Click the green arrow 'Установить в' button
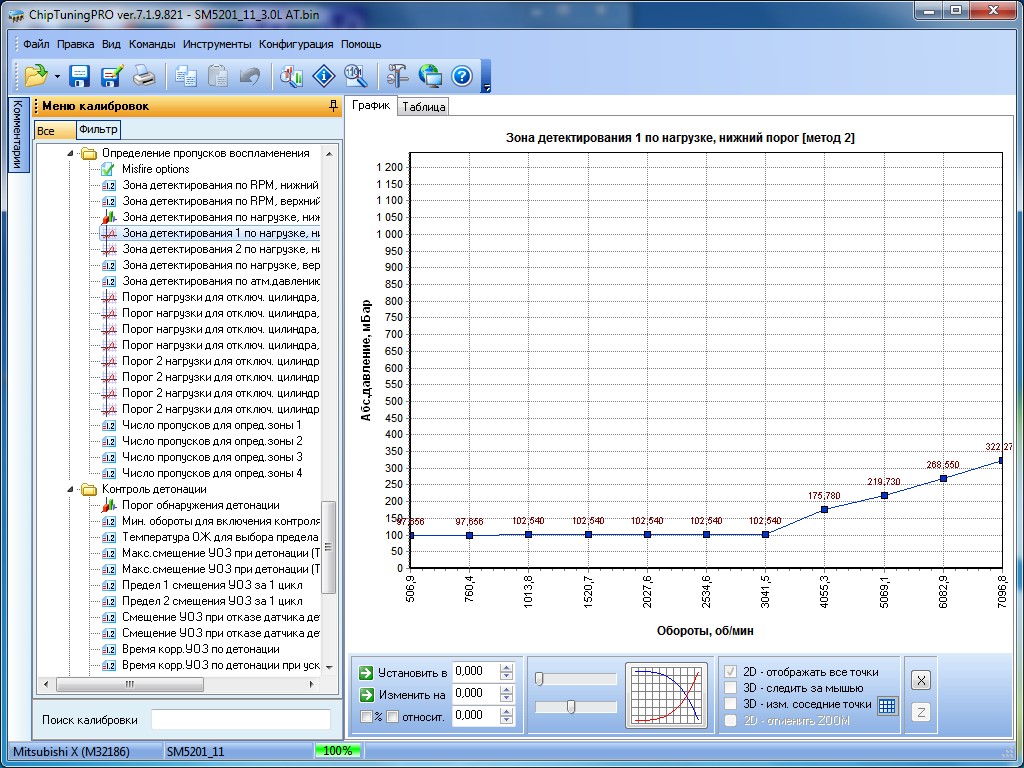Image resolution: width=1024 pixels, height=768 pixels. coord(366,672)
